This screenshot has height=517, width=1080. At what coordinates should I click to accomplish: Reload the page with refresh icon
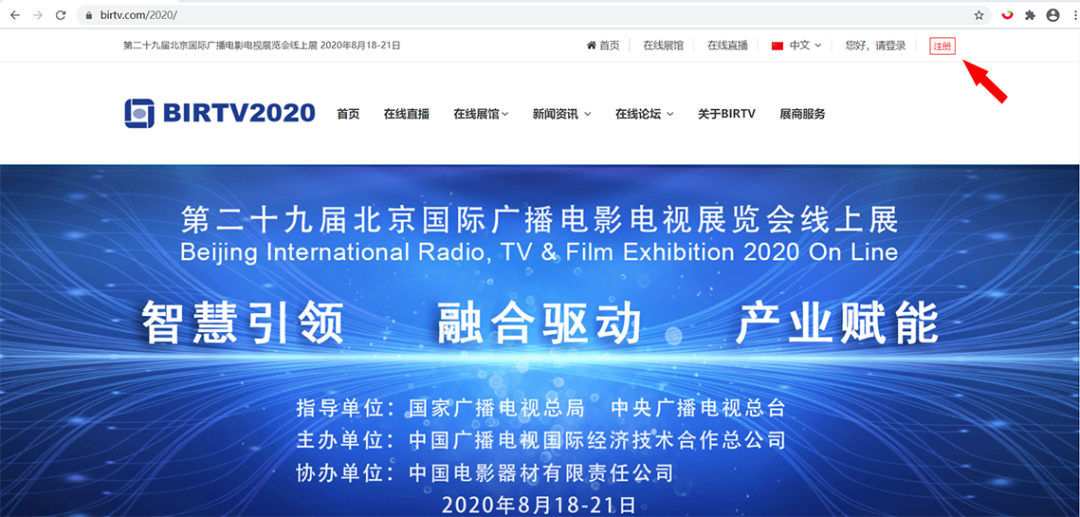tap(61, 15)
